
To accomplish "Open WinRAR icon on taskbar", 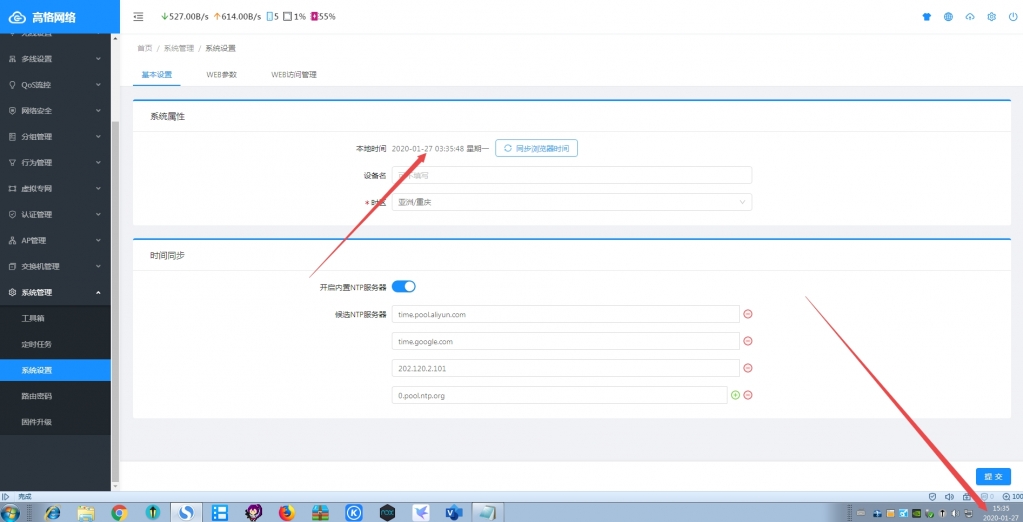I will point(320,513).
